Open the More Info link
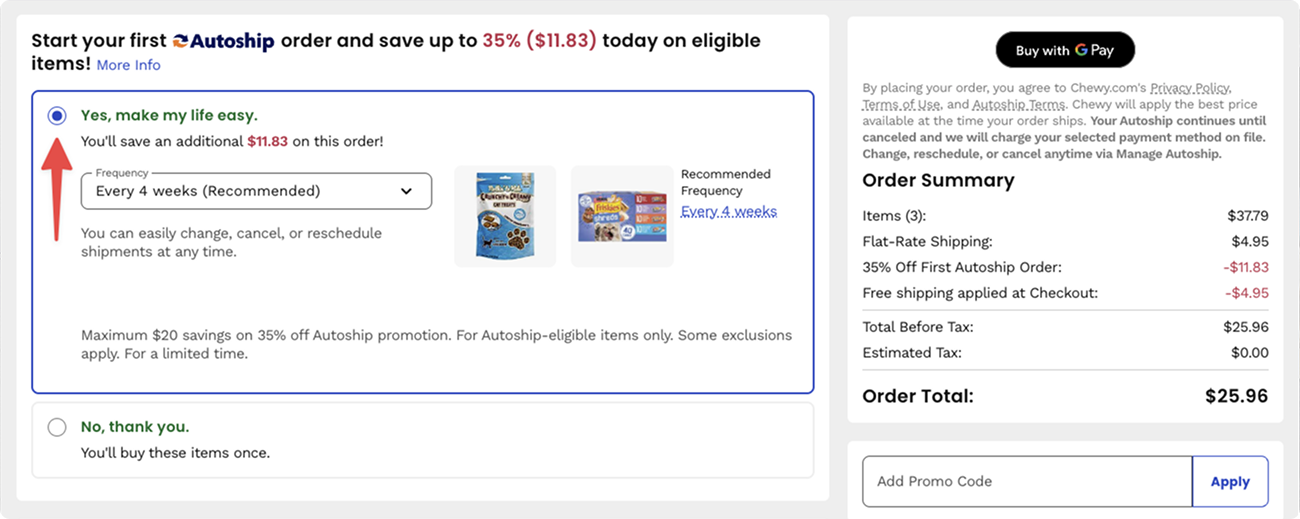1300x519 pixels. 128,65
